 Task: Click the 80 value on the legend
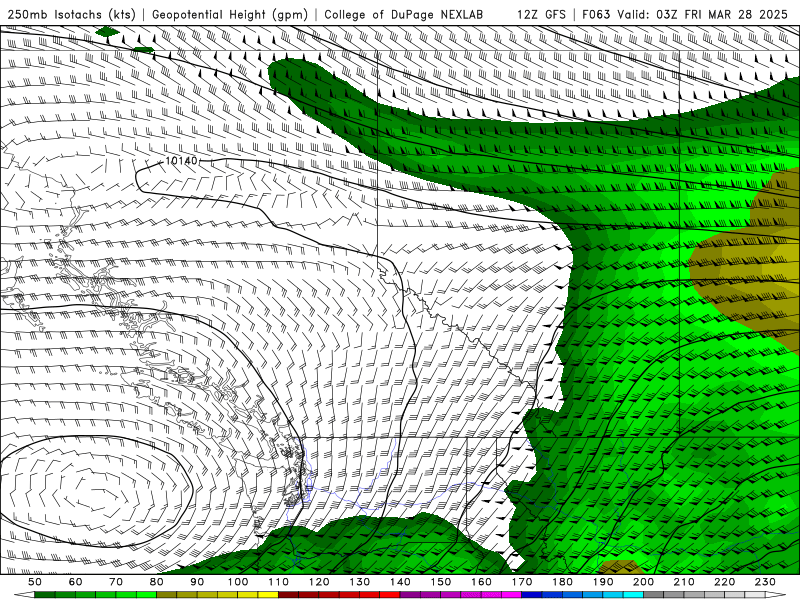click(x=157, y=582)
